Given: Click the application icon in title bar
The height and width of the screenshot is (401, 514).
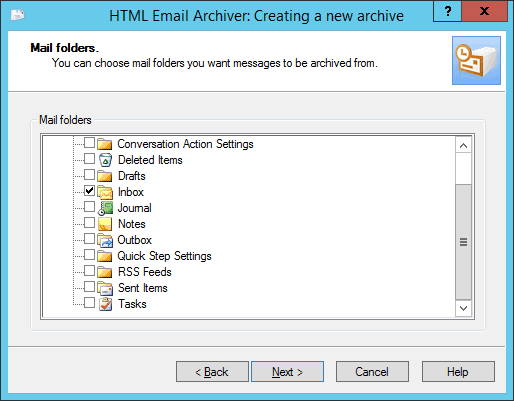Looking at the screenshot, I should tap(17, 15).
